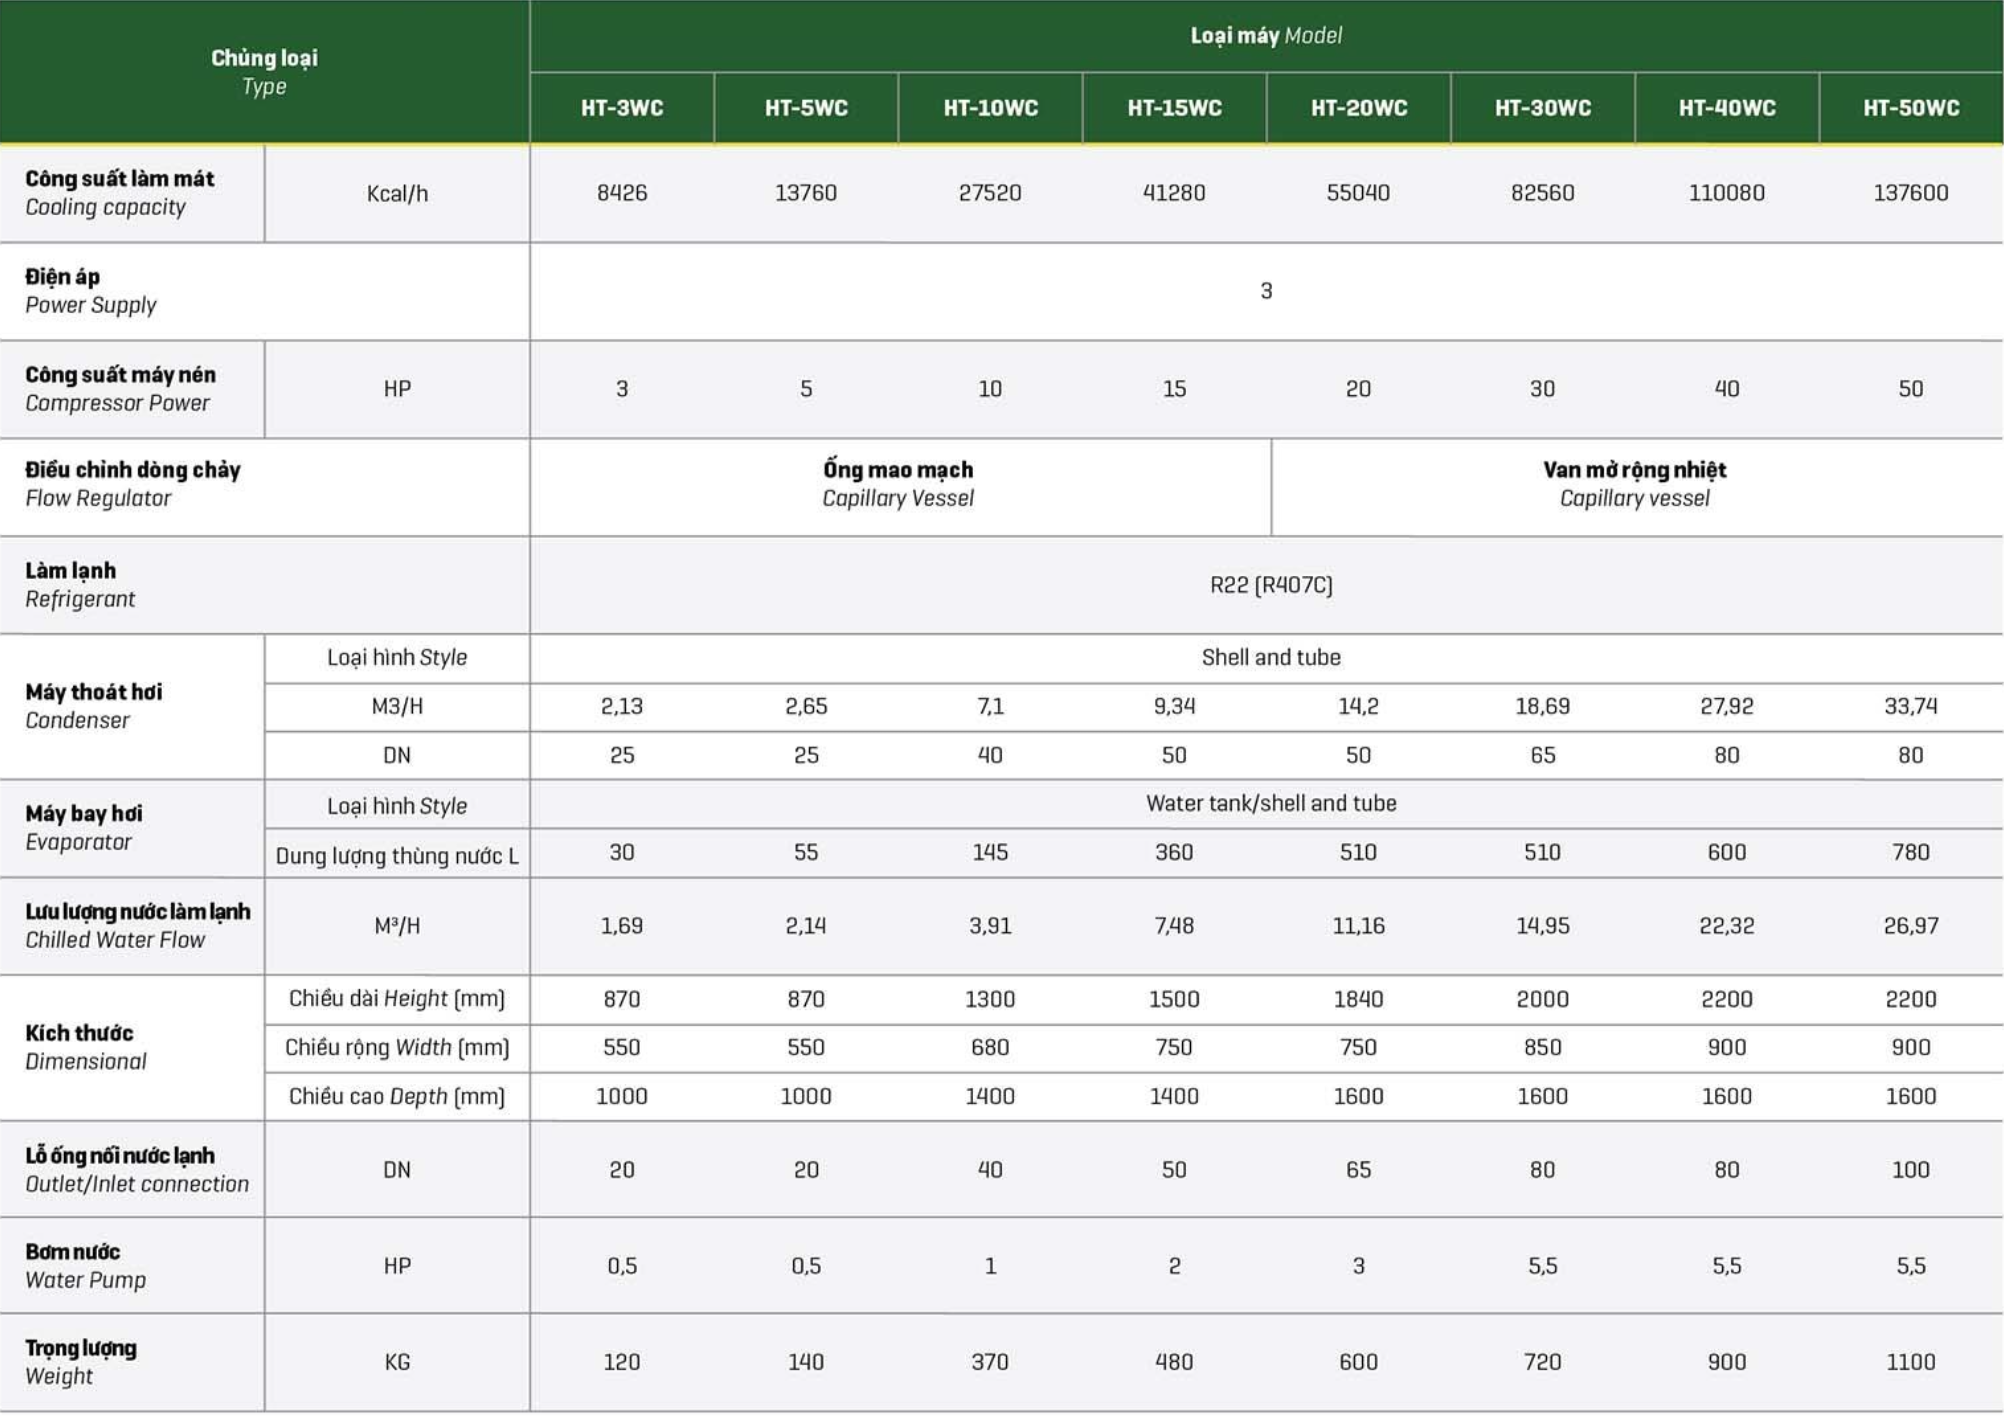Click the Cooling capacity row label
The width and height of the screenshot is (2004, 1416).
point(119,193)
